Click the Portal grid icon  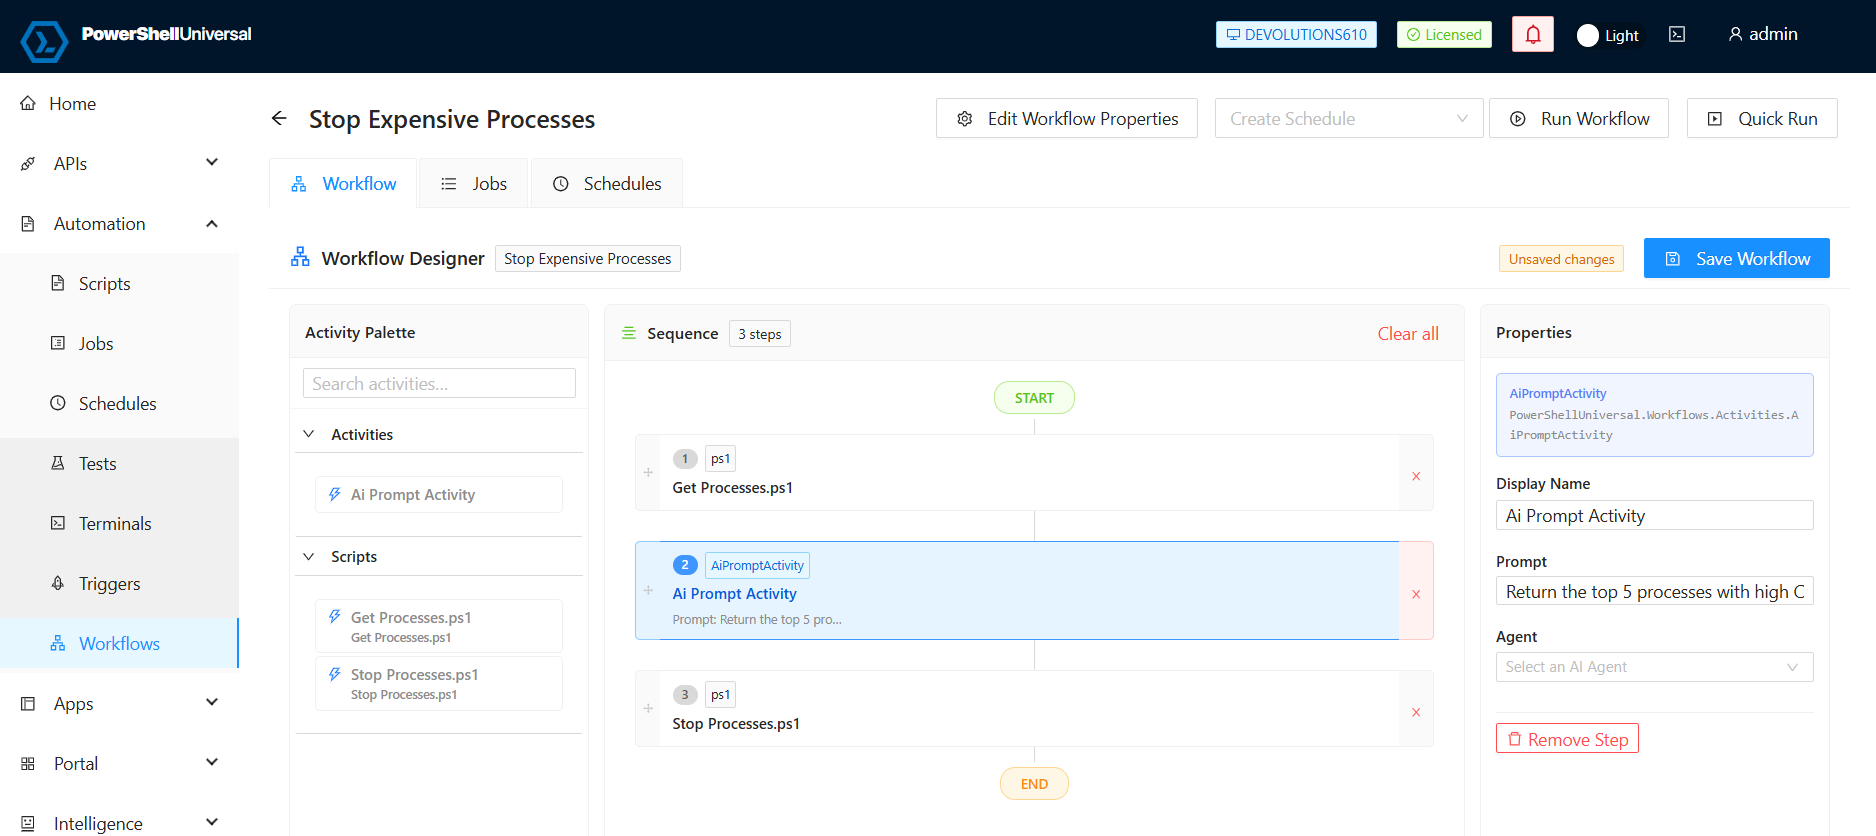click(x=28, y=763)
